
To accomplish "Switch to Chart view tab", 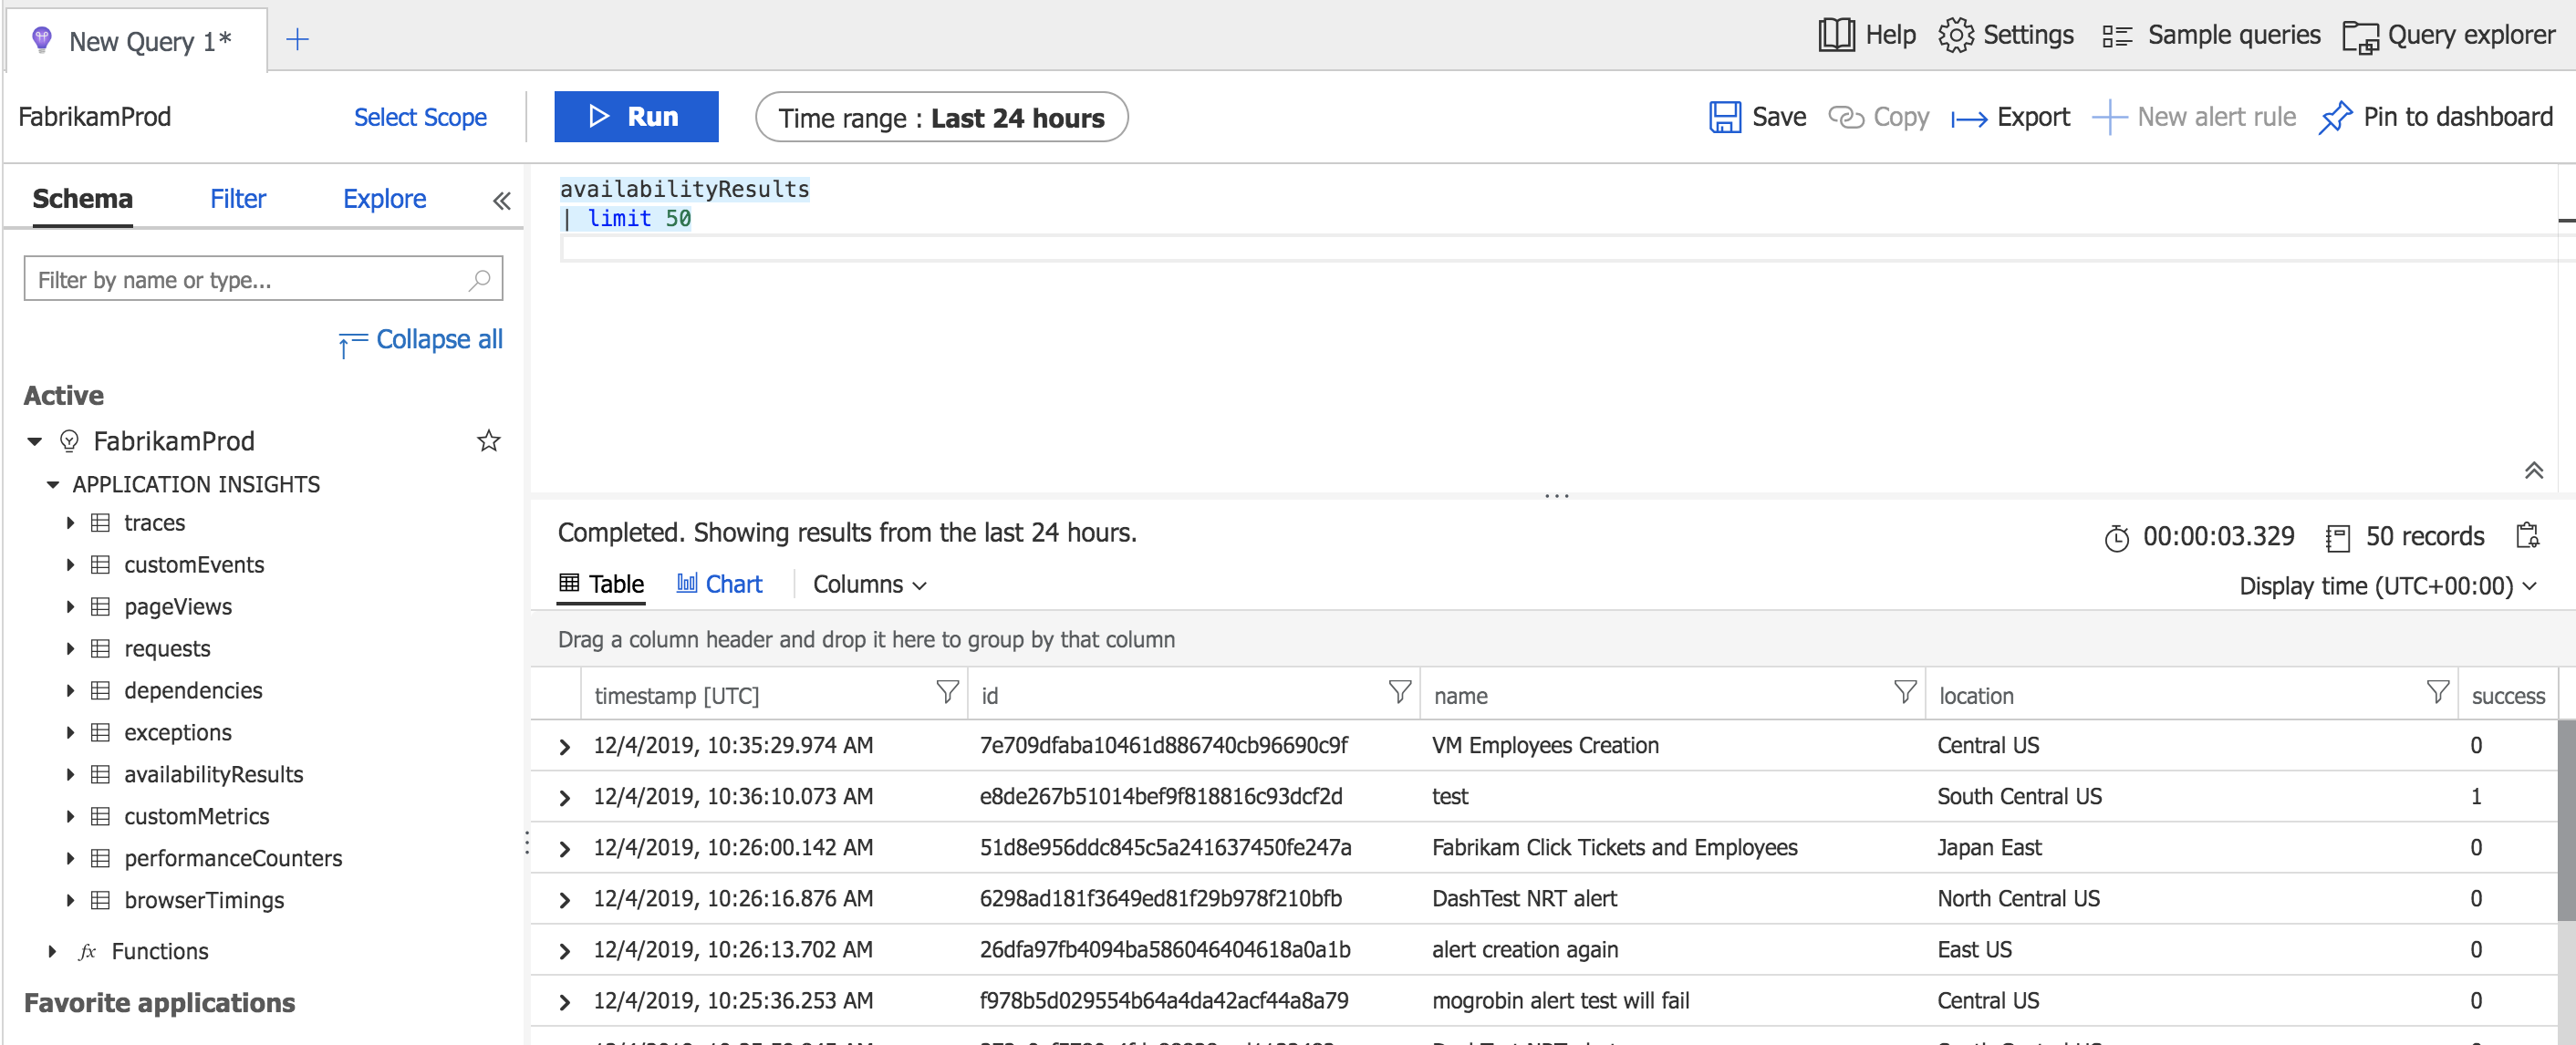I will point(719,584).
